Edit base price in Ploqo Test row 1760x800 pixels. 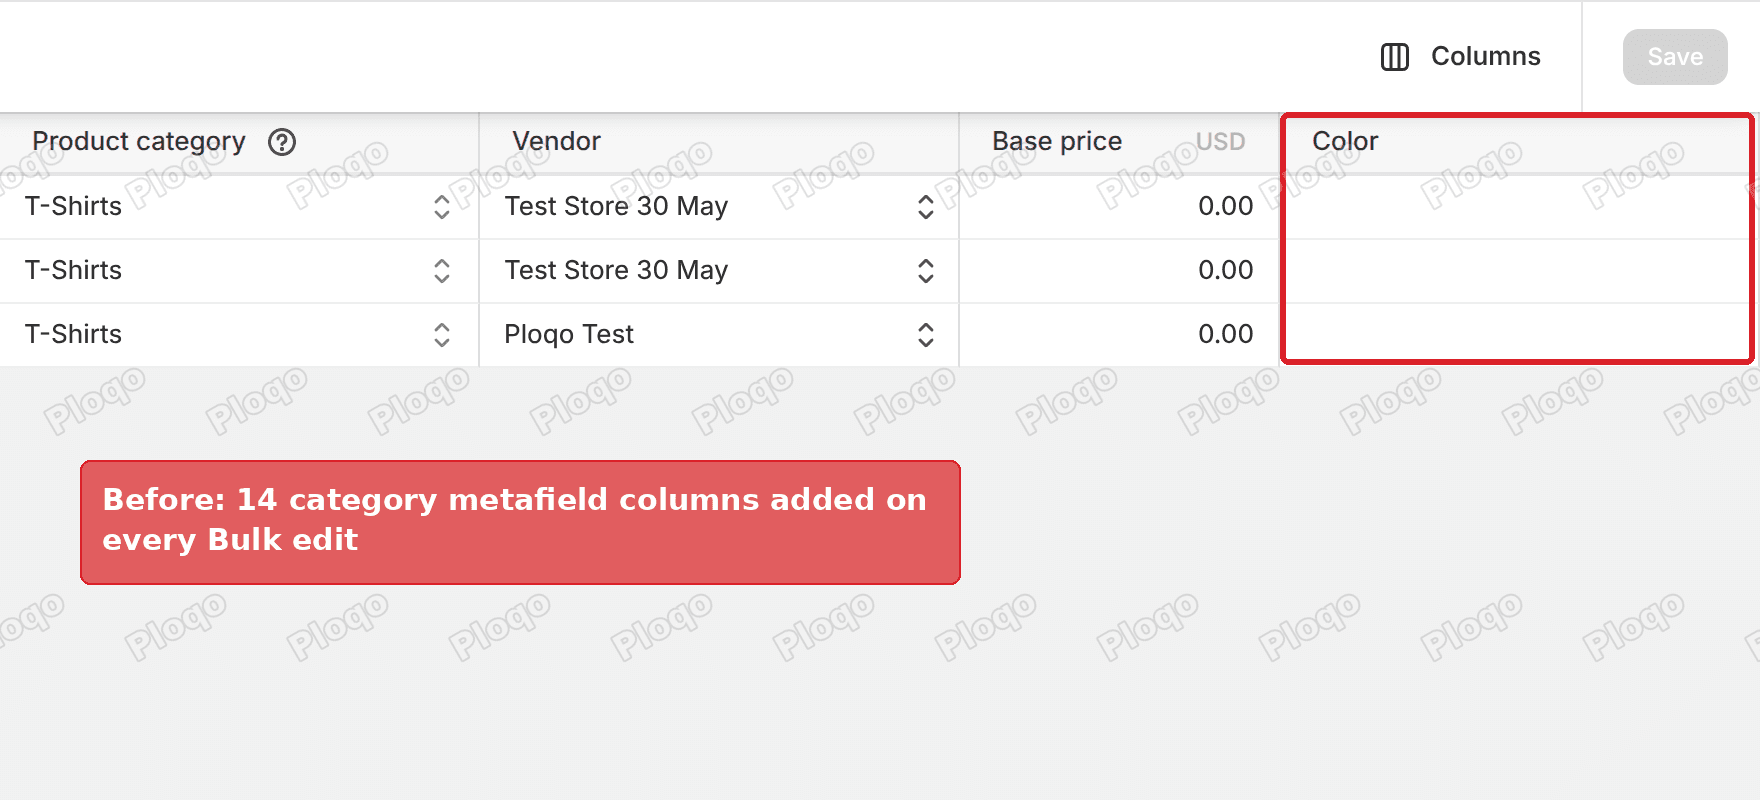point(1119,334)
